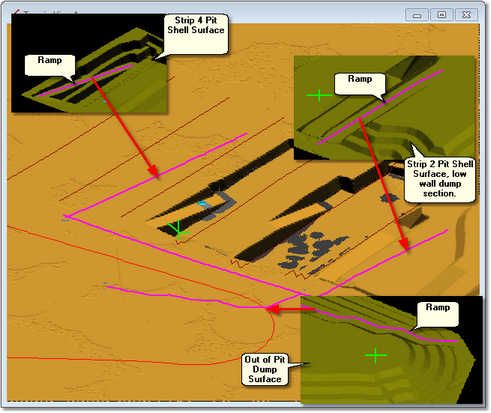Screen dimensions: 491x413
Task: Click the minimize window button
Action: tap(417, 15)
